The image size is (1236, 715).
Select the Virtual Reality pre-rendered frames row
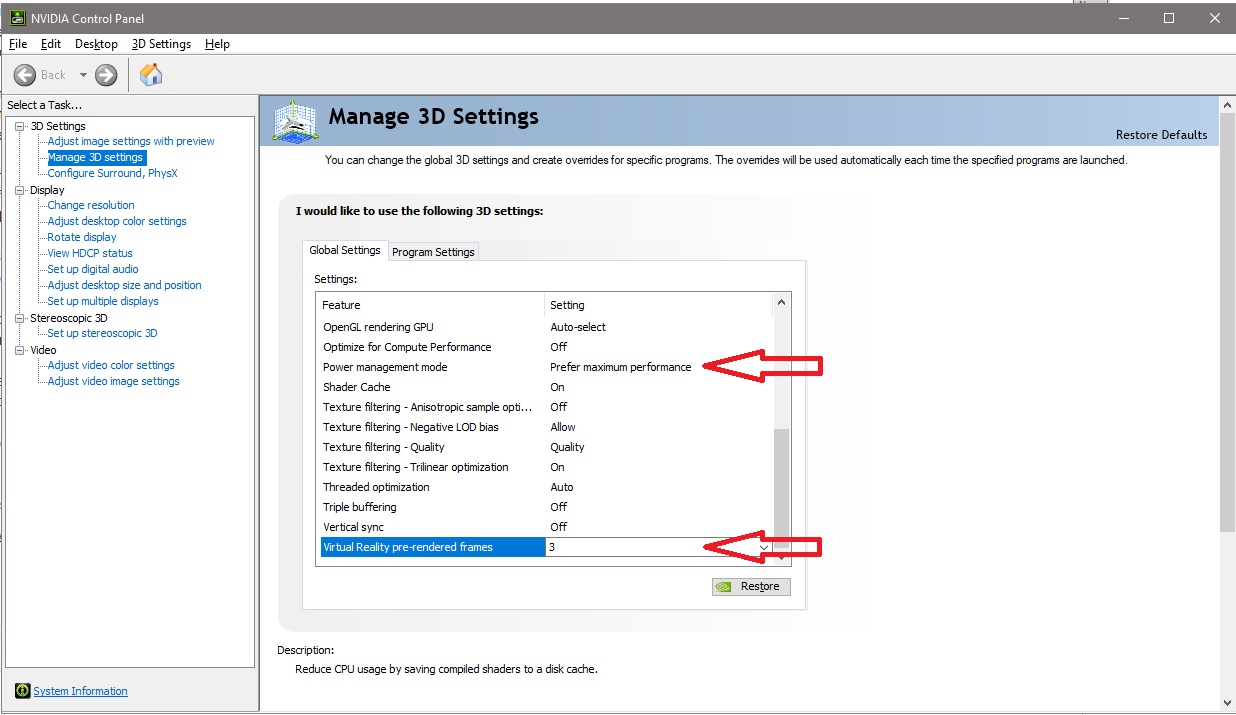point(546,547)
